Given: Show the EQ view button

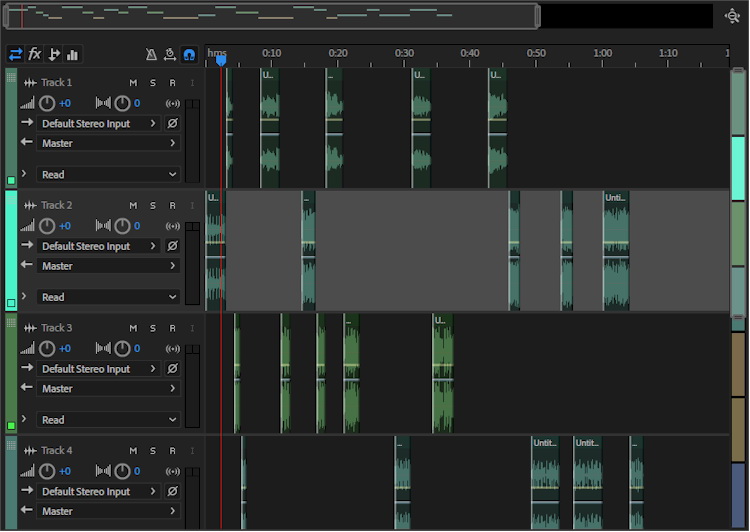Looking at the screenshot, I should [72, 54].
